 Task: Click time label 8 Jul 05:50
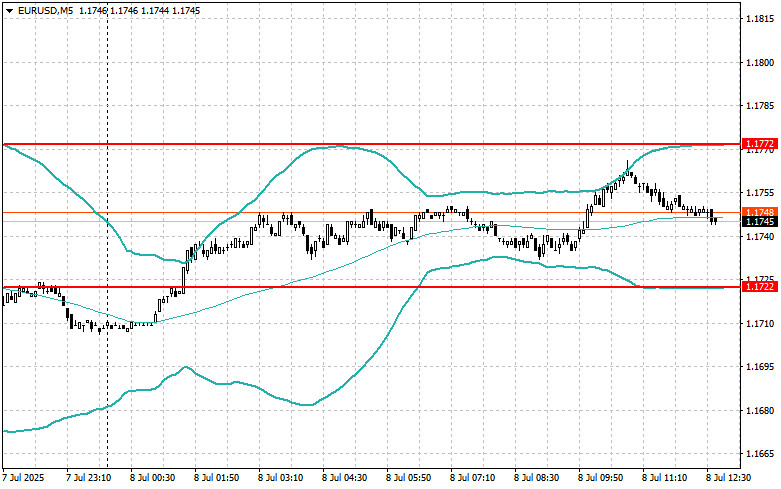click(x=408, y=478)
